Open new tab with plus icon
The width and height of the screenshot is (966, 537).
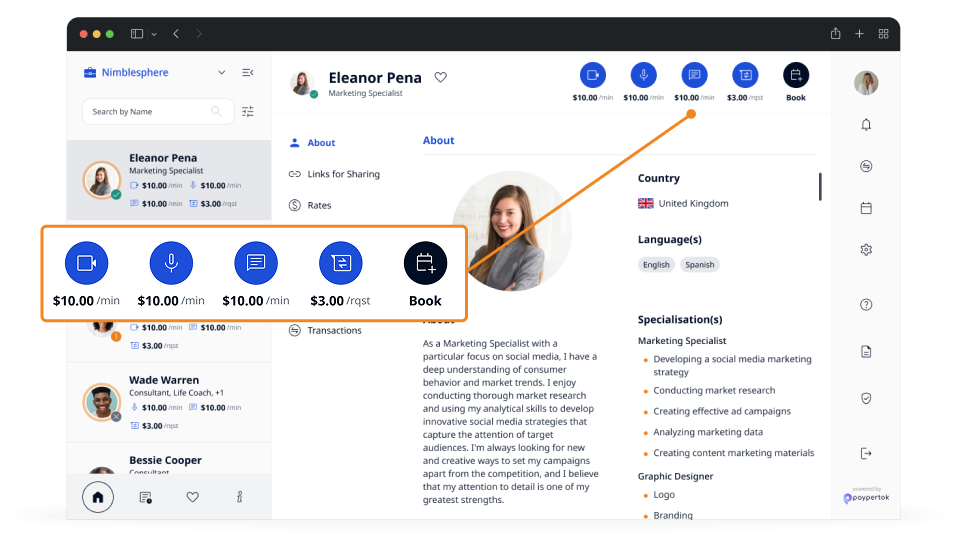[x=859, y=34]
